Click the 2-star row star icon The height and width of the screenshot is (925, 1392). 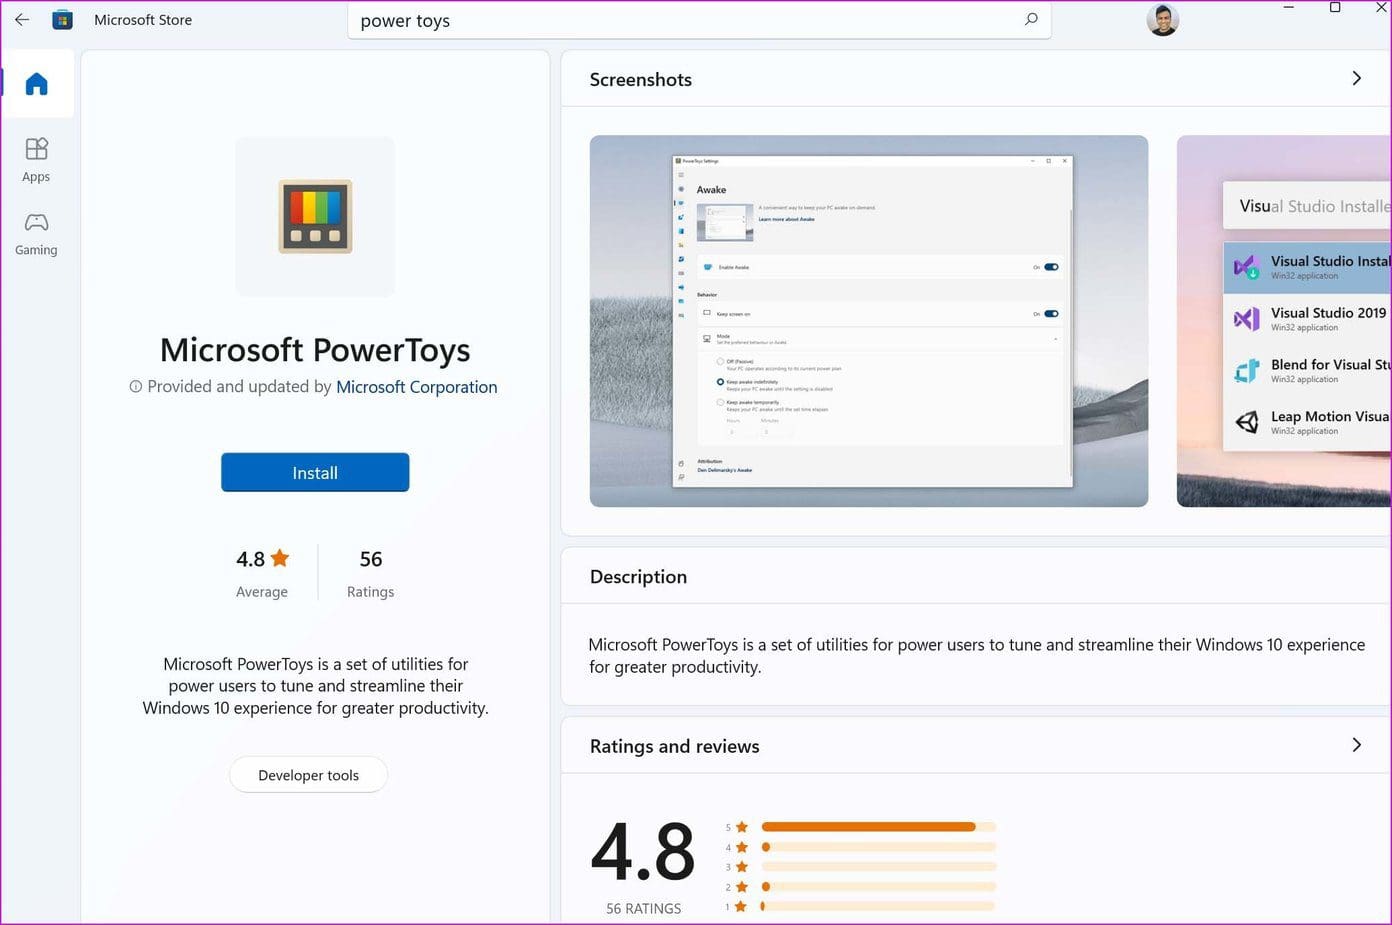pos(741,887)
